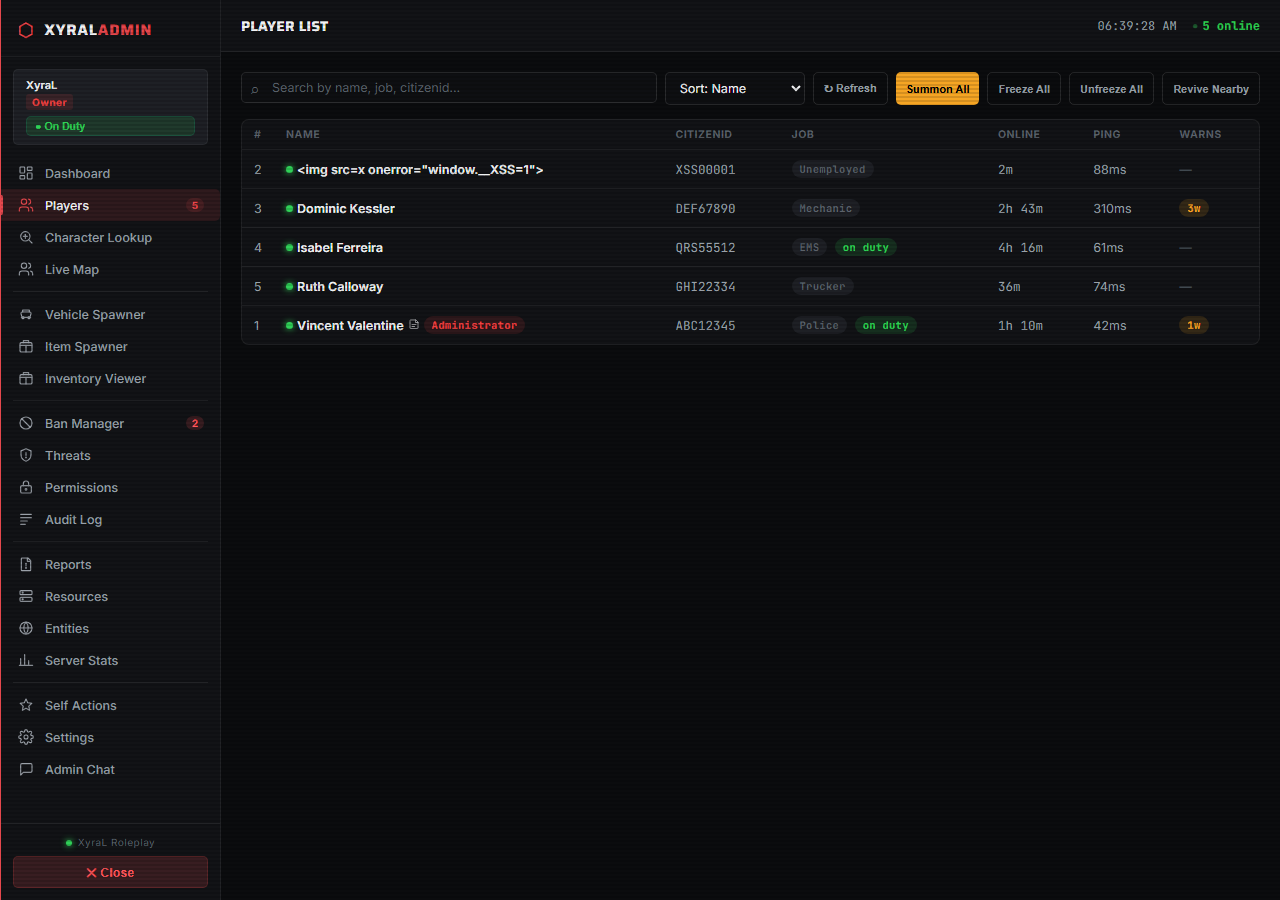Click the notes icon beside Vincent Valentine
This screenshot has height=900, width=1280.
(414, 325)
